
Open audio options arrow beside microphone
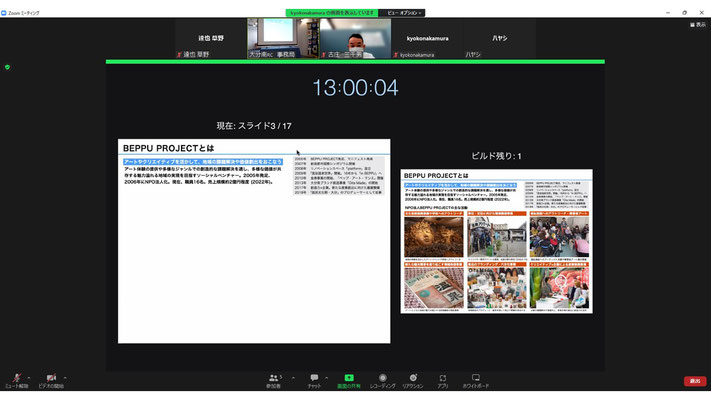point(29,377)
